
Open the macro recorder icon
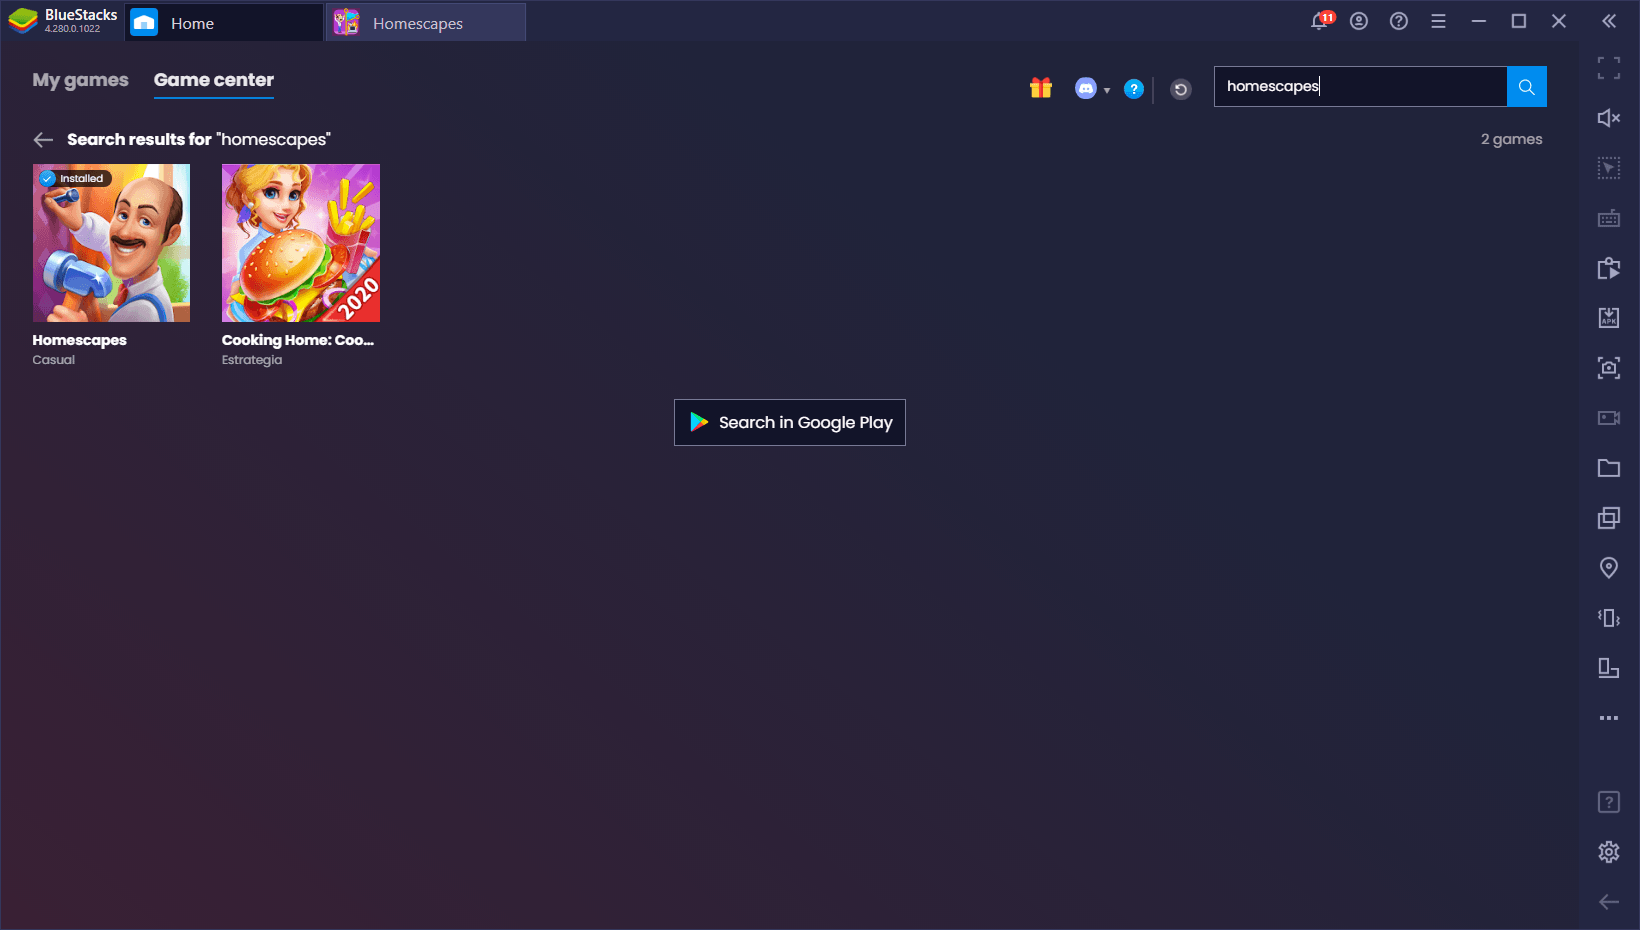coord(1609,268)
